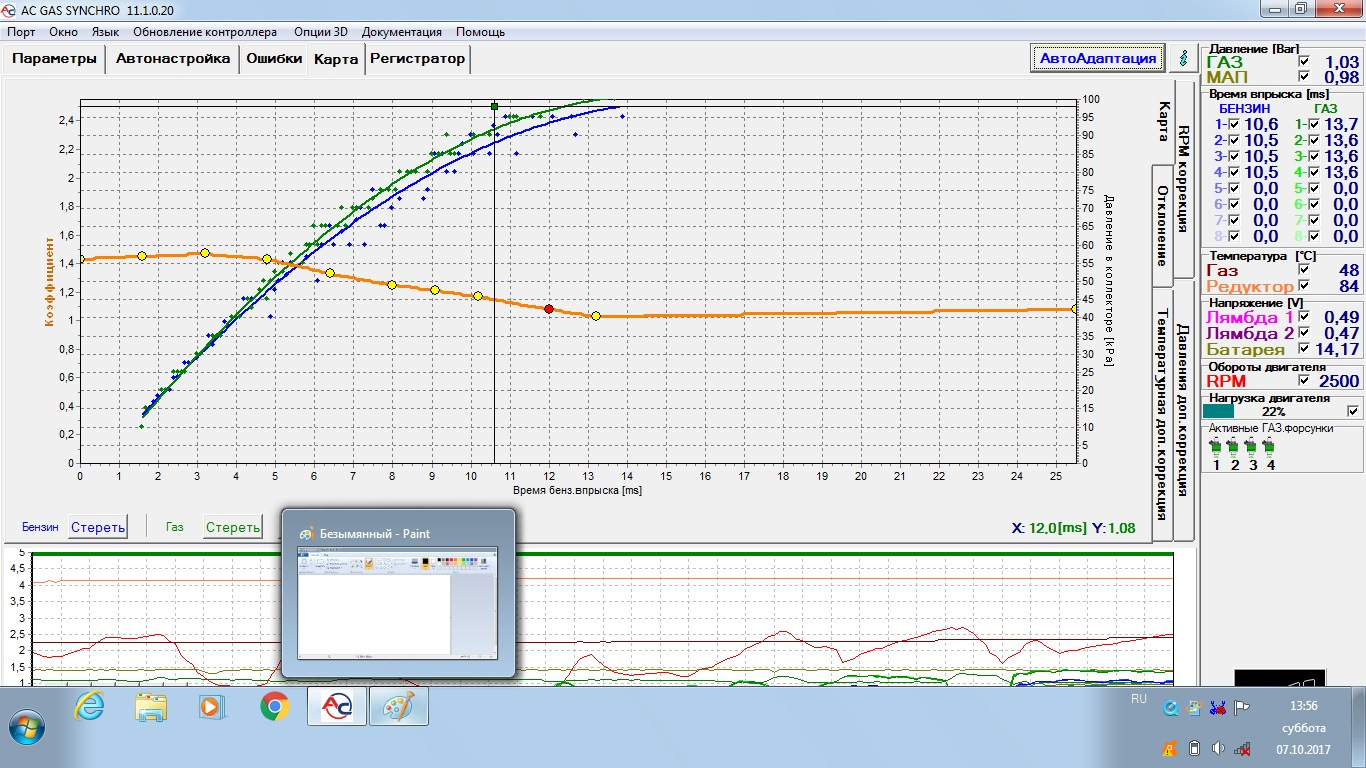Switch to the Автонастройка tab

coord(172,59)
